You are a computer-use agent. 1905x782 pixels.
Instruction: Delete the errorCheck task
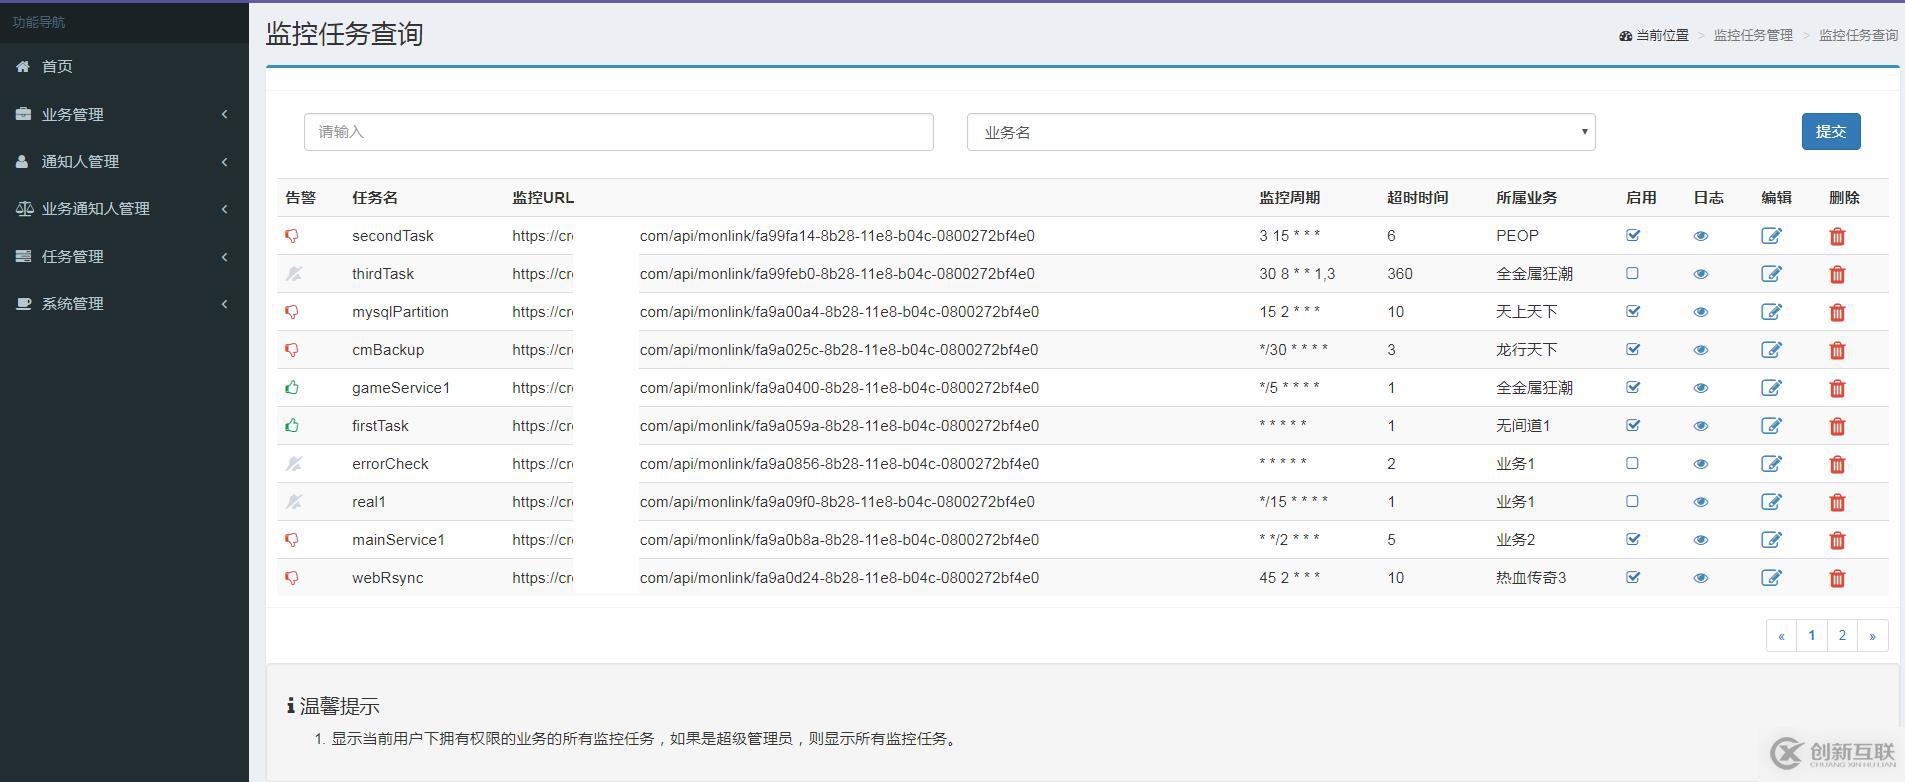[1837, 464]
